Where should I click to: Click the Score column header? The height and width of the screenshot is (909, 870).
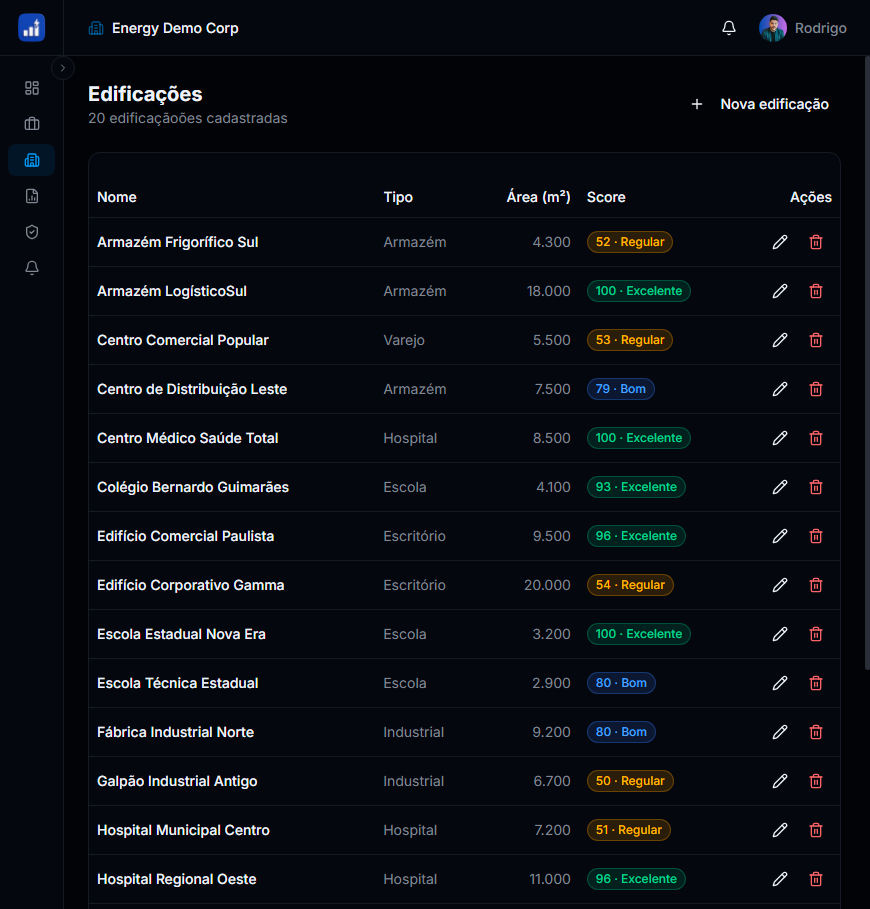[606, 197]
